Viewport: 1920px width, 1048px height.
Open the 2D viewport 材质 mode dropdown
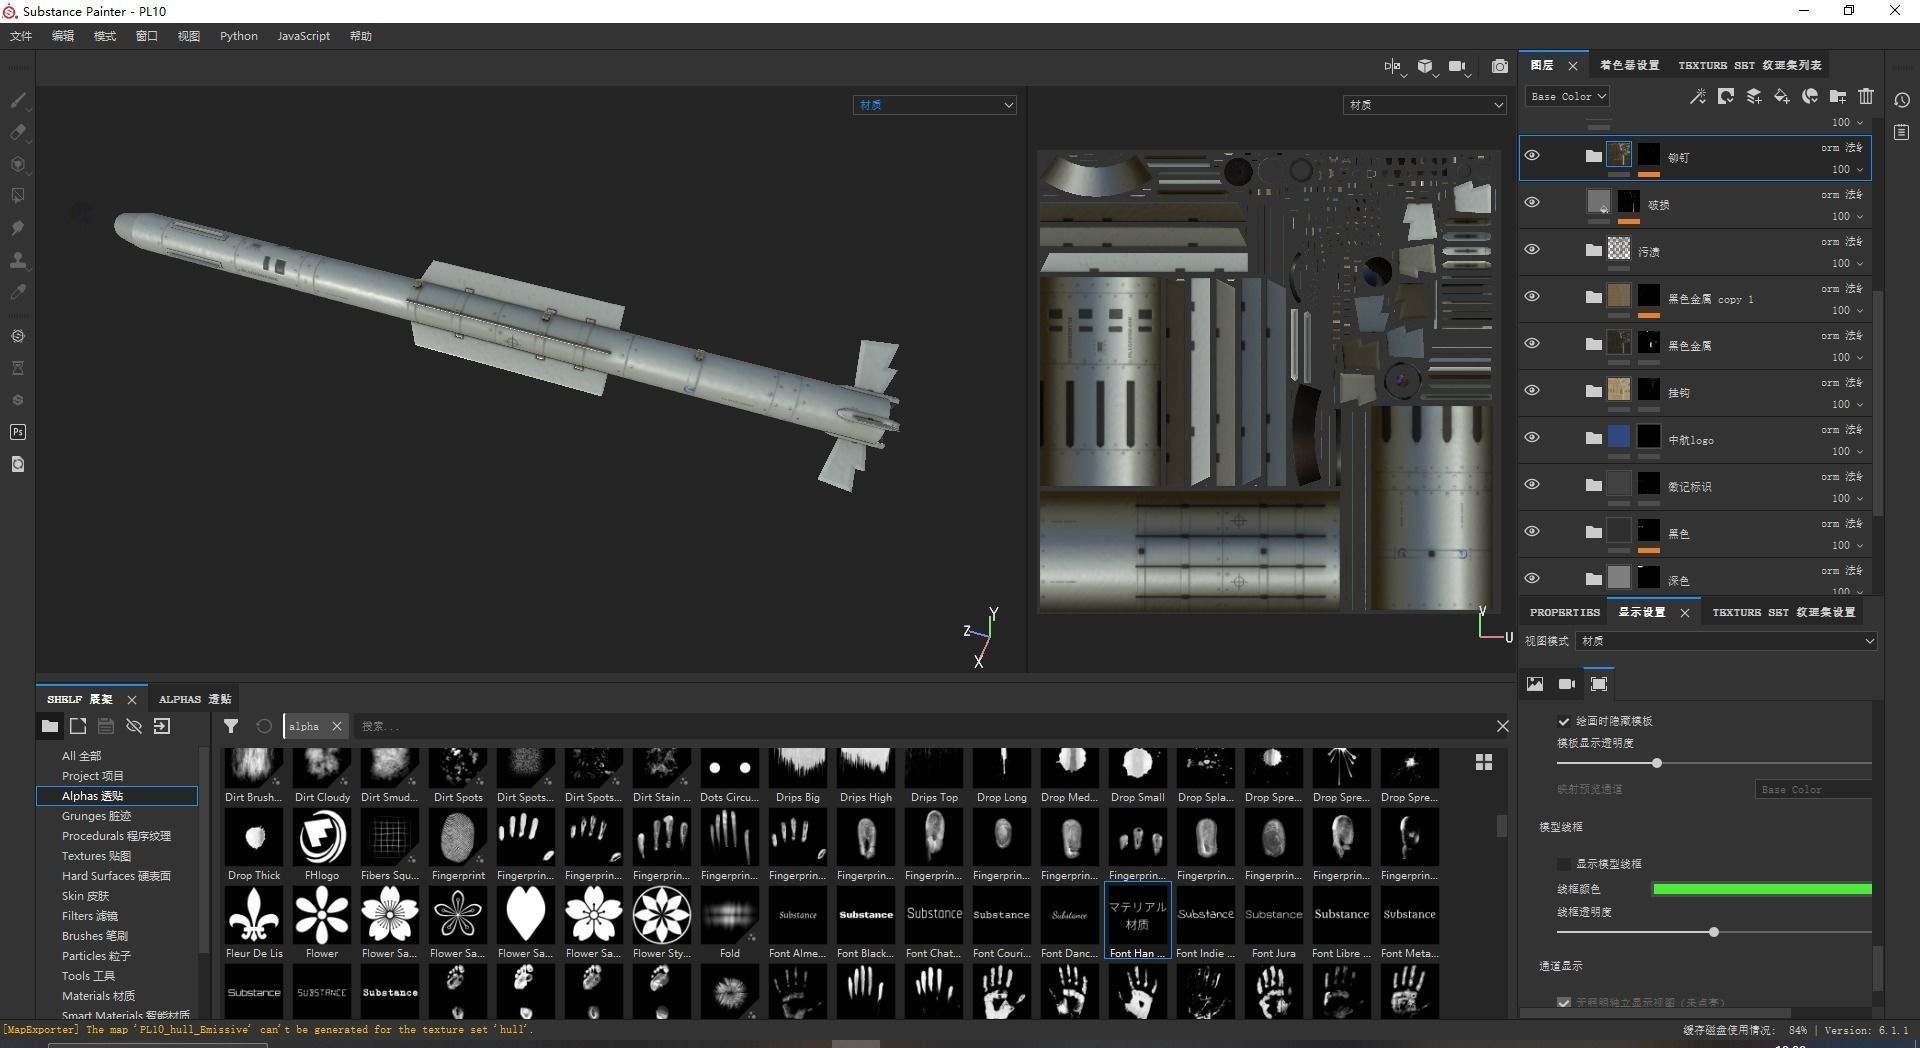(x=1424, y=105)
